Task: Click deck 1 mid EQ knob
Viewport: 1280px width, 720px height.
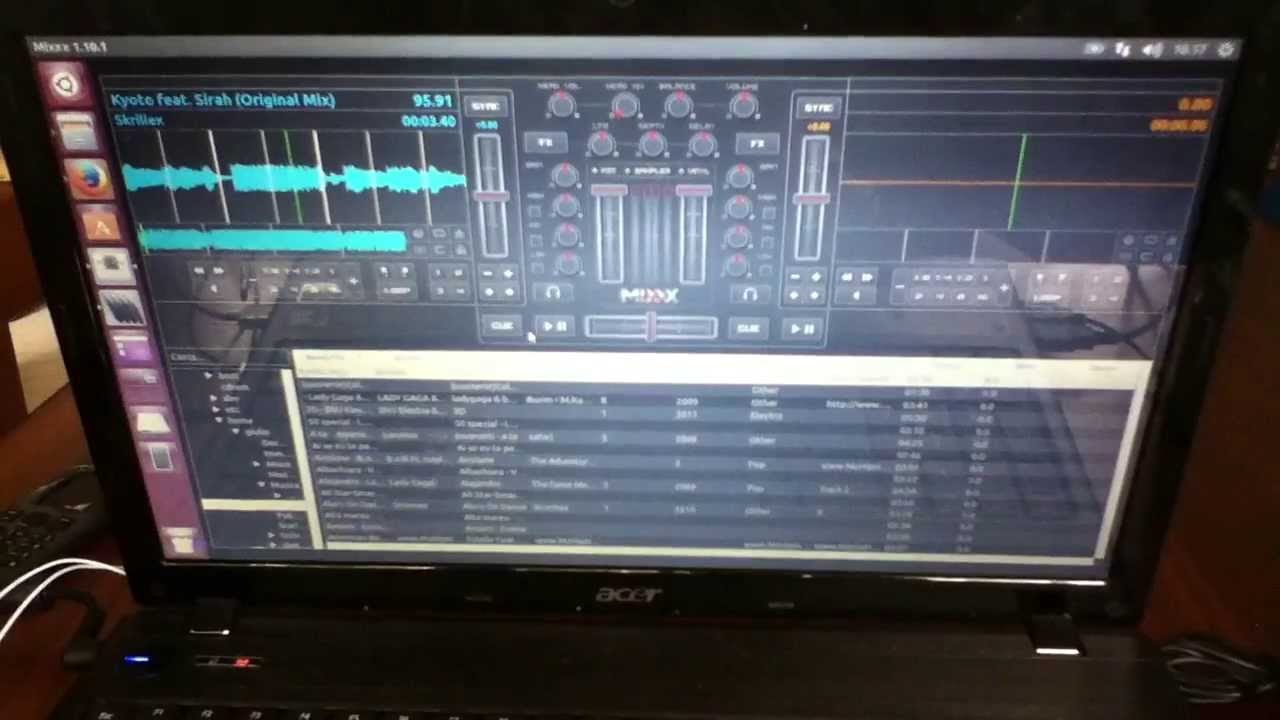Action: tap(567, 236)
